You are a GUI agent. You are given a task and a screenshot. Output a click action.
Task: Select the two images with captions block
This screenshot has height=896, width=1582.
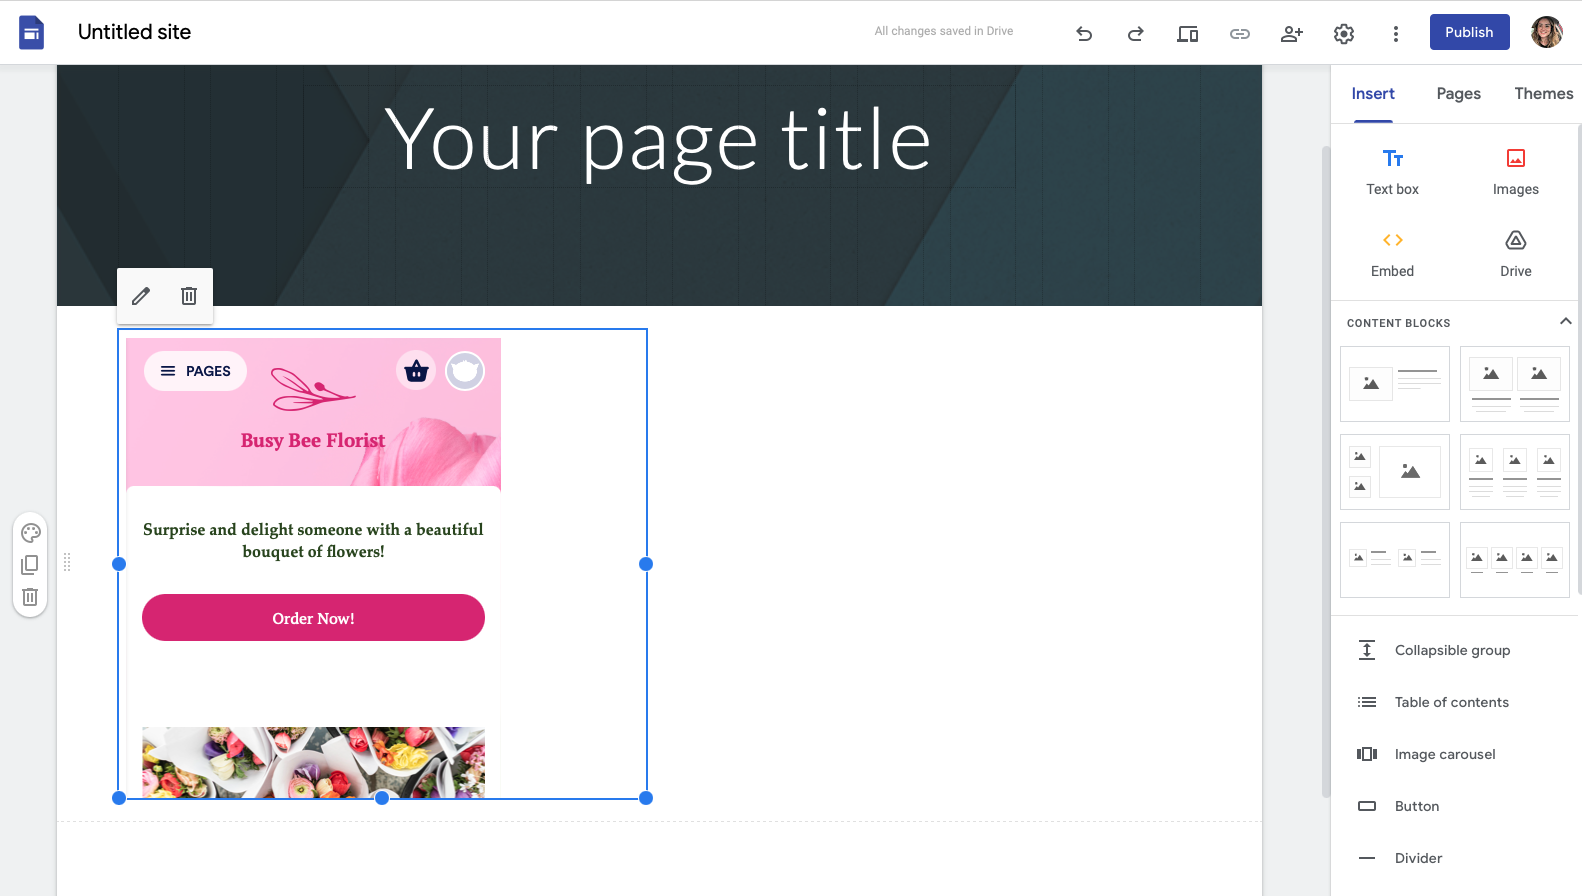coord(1514,384)
